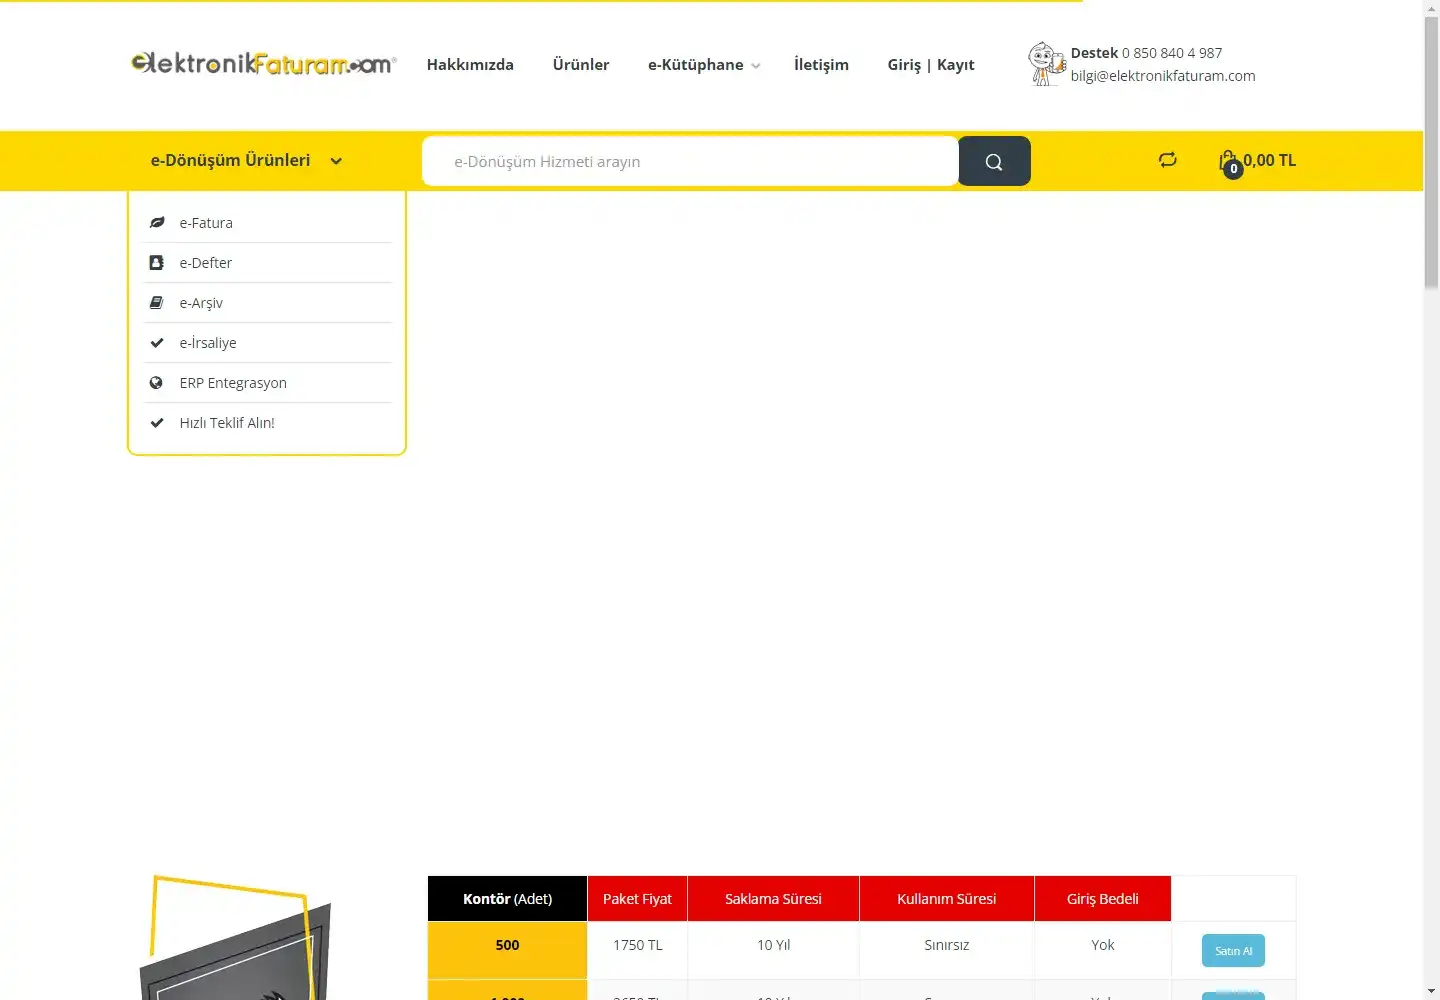Screen dimensions: 1440x1000
Task: Click the checkmark icon beside Hızlı Teklif Alın!
Action: (x=157, y=423)
